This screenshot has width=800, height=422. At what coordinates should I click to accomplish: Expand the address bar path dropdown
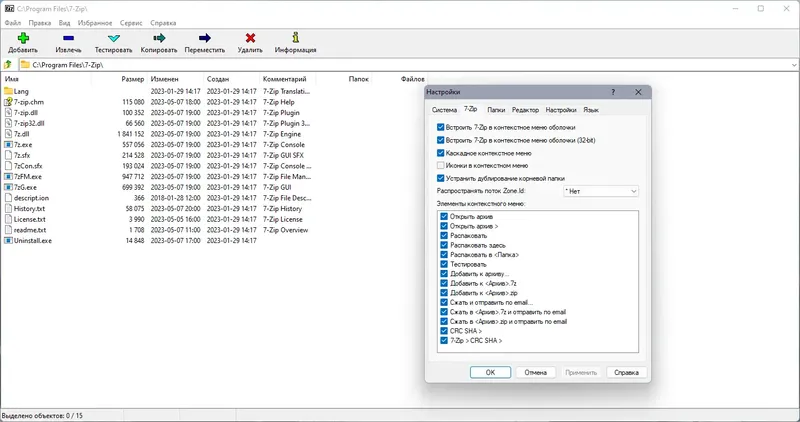794,65
